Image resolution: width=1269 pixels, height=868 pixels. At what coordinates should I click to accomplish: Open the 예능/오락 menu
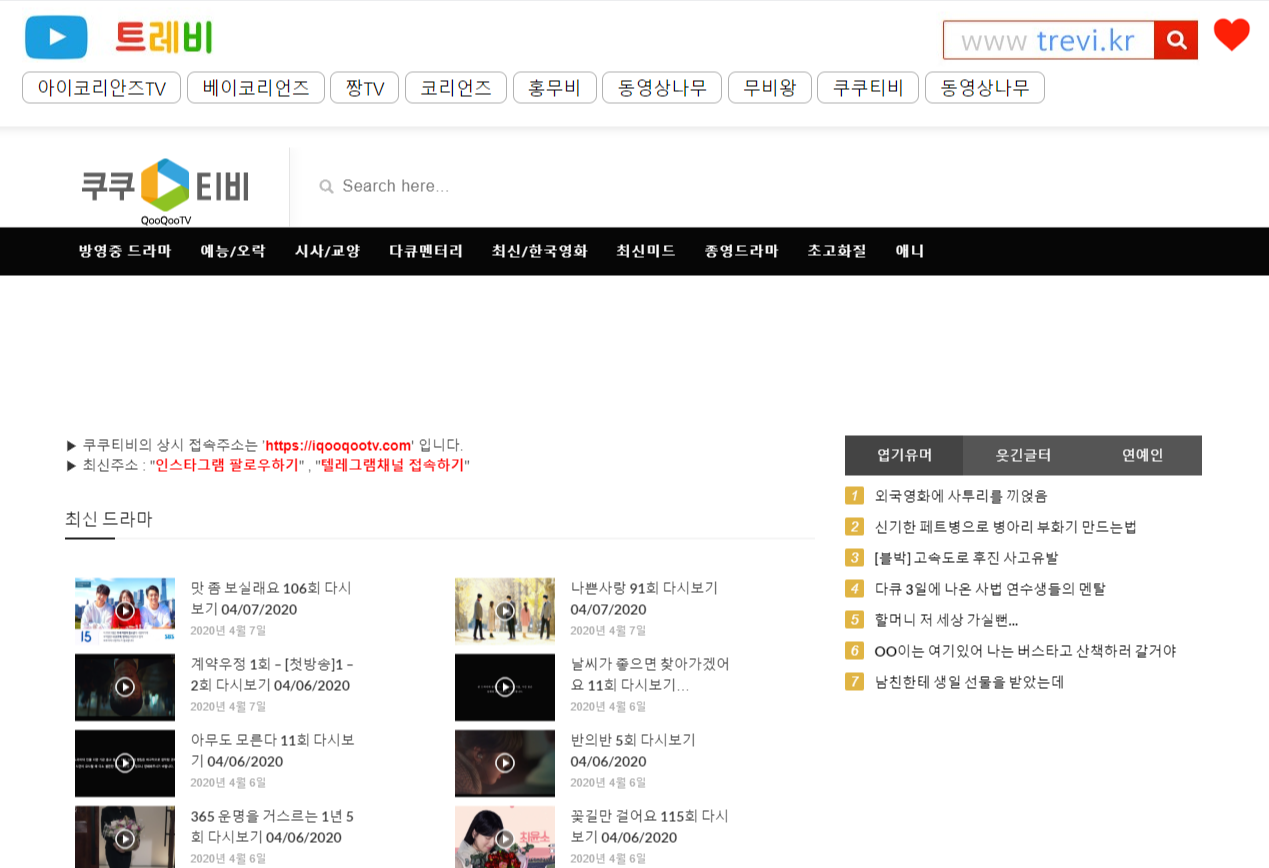click(x=233, y=251)
